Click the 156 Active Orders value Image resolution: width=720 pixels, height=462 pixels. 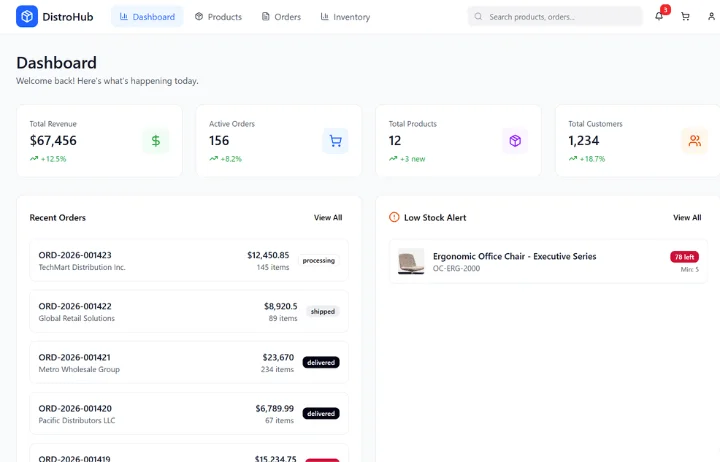click(219, 141)
